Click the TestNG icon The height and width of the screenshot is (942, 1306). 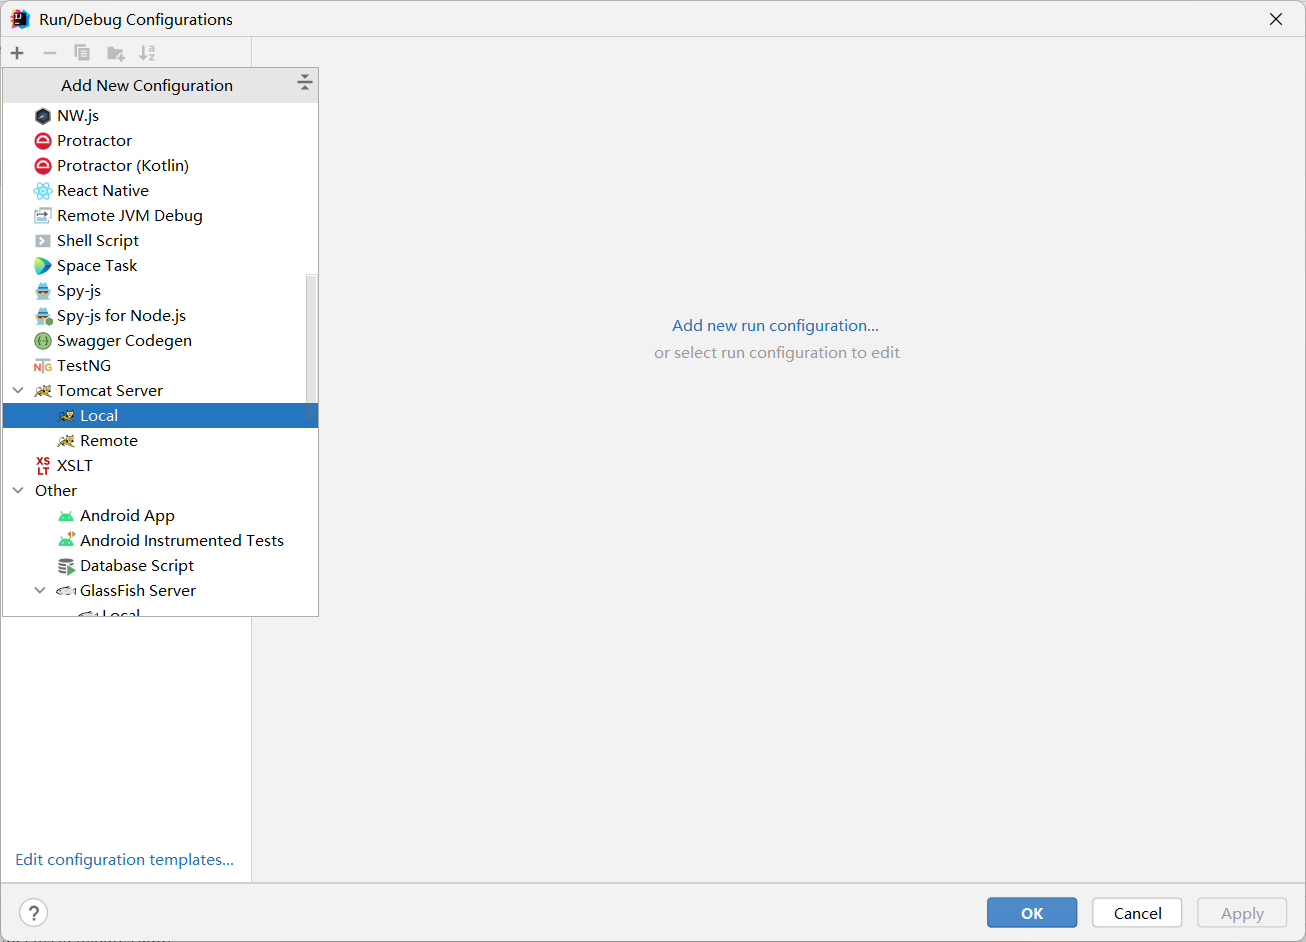tap(42, 366)
